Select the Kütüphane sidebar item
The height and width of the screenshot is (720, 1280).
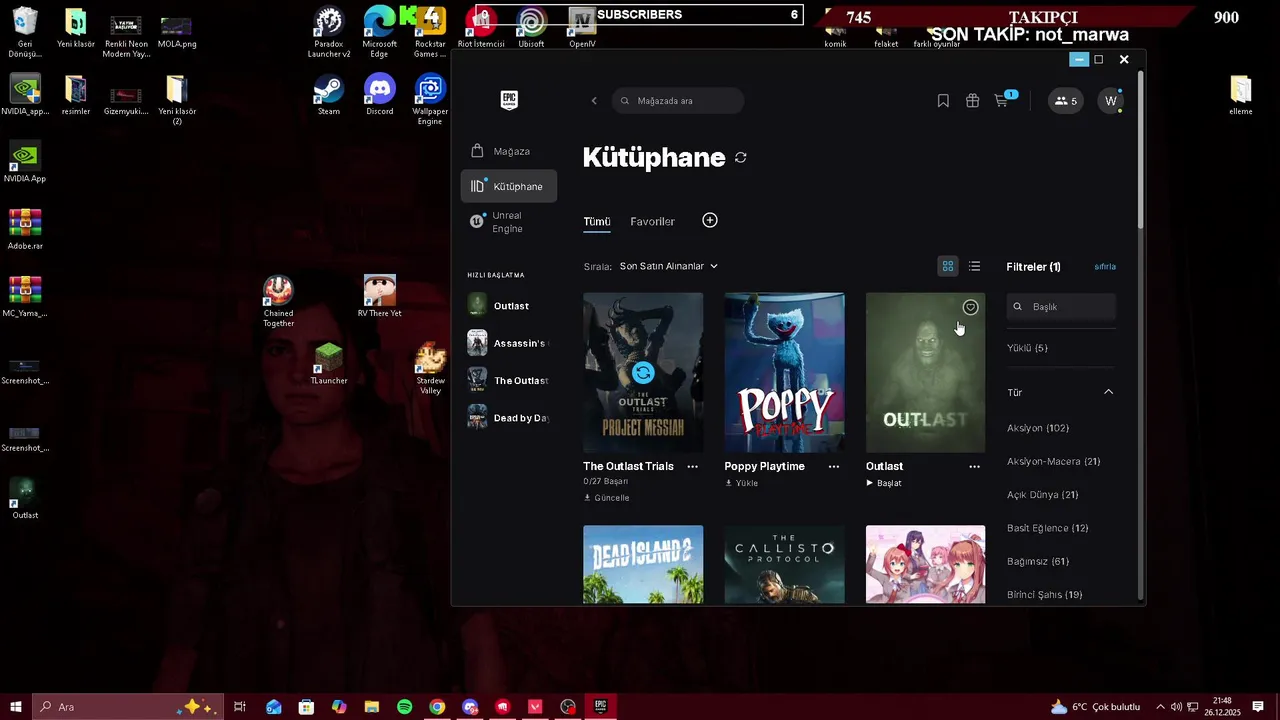click(x=509, y=186)
